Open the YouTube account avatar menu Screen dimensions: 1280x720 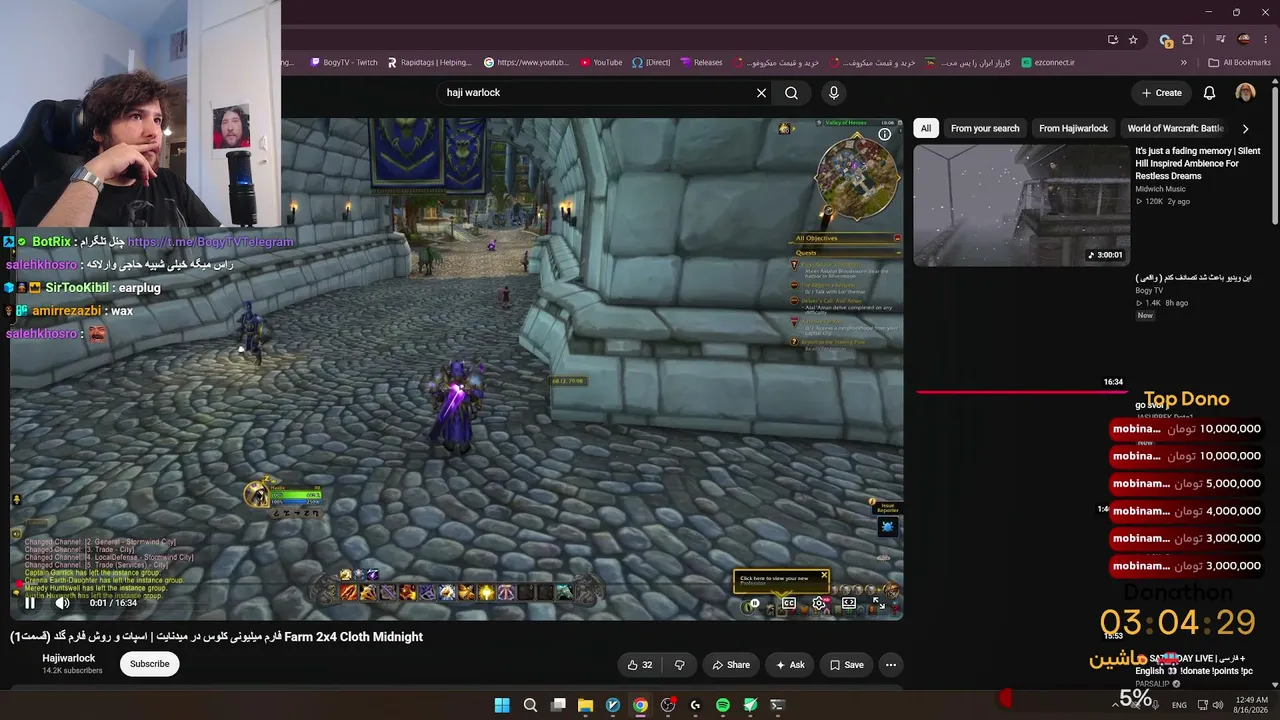click(1245, 93)
